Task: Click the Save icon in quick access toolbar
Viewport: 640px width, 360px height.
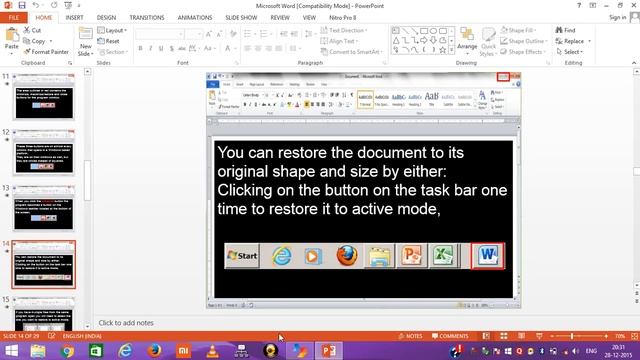Action: [x=22, y=6]
